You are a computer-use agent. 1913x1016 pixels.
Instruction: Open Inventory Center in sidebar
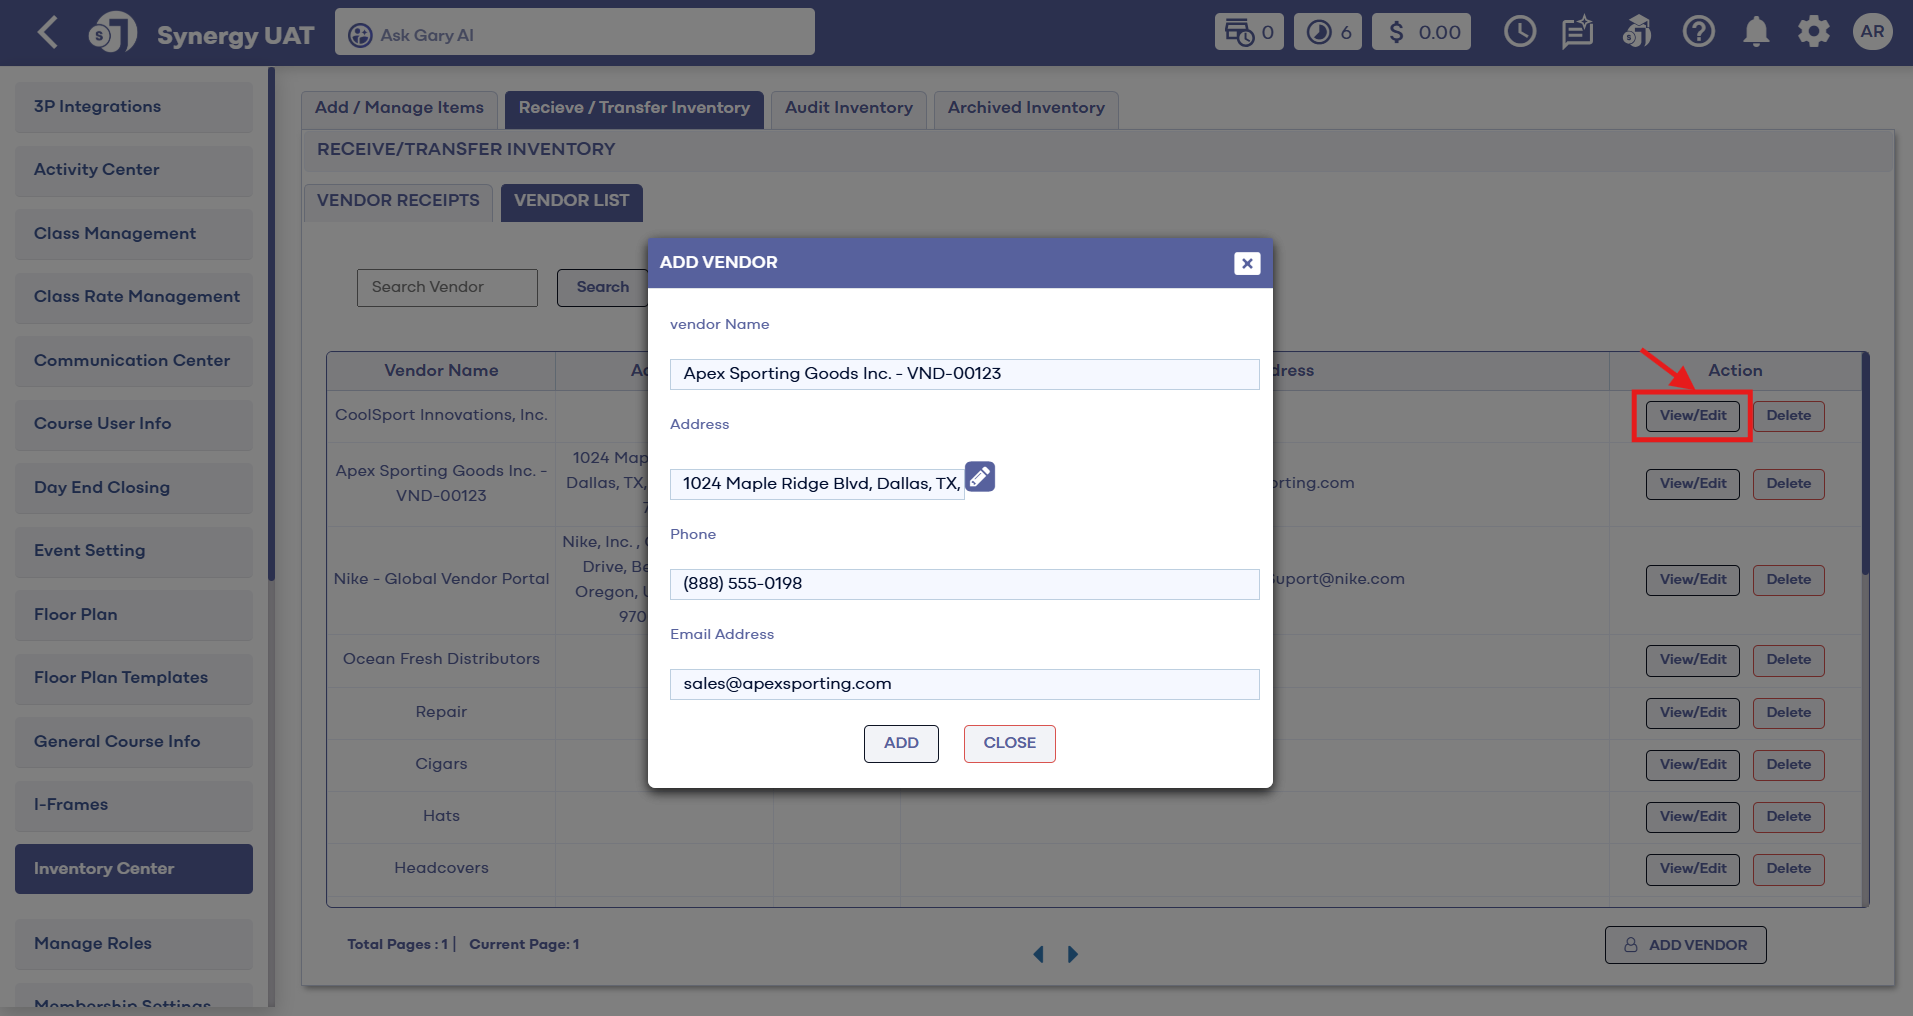pos(134,869)
